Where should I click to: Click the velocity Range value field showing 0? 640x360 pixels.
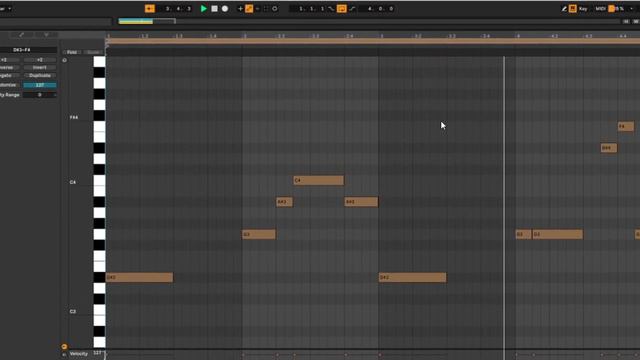pos(40,95)
